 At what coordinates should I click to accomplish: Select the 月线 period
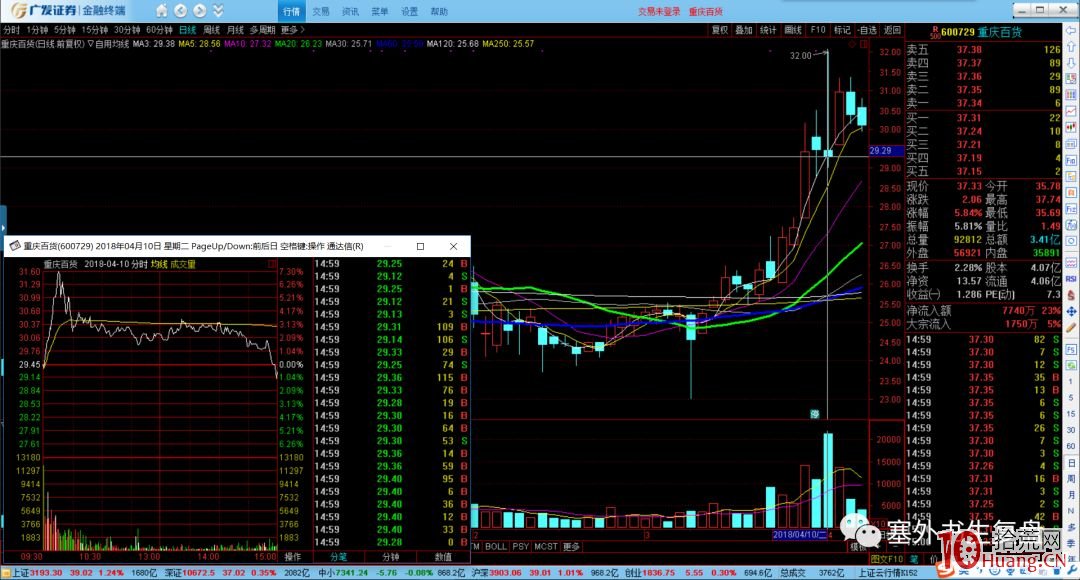tap(236, 30)
